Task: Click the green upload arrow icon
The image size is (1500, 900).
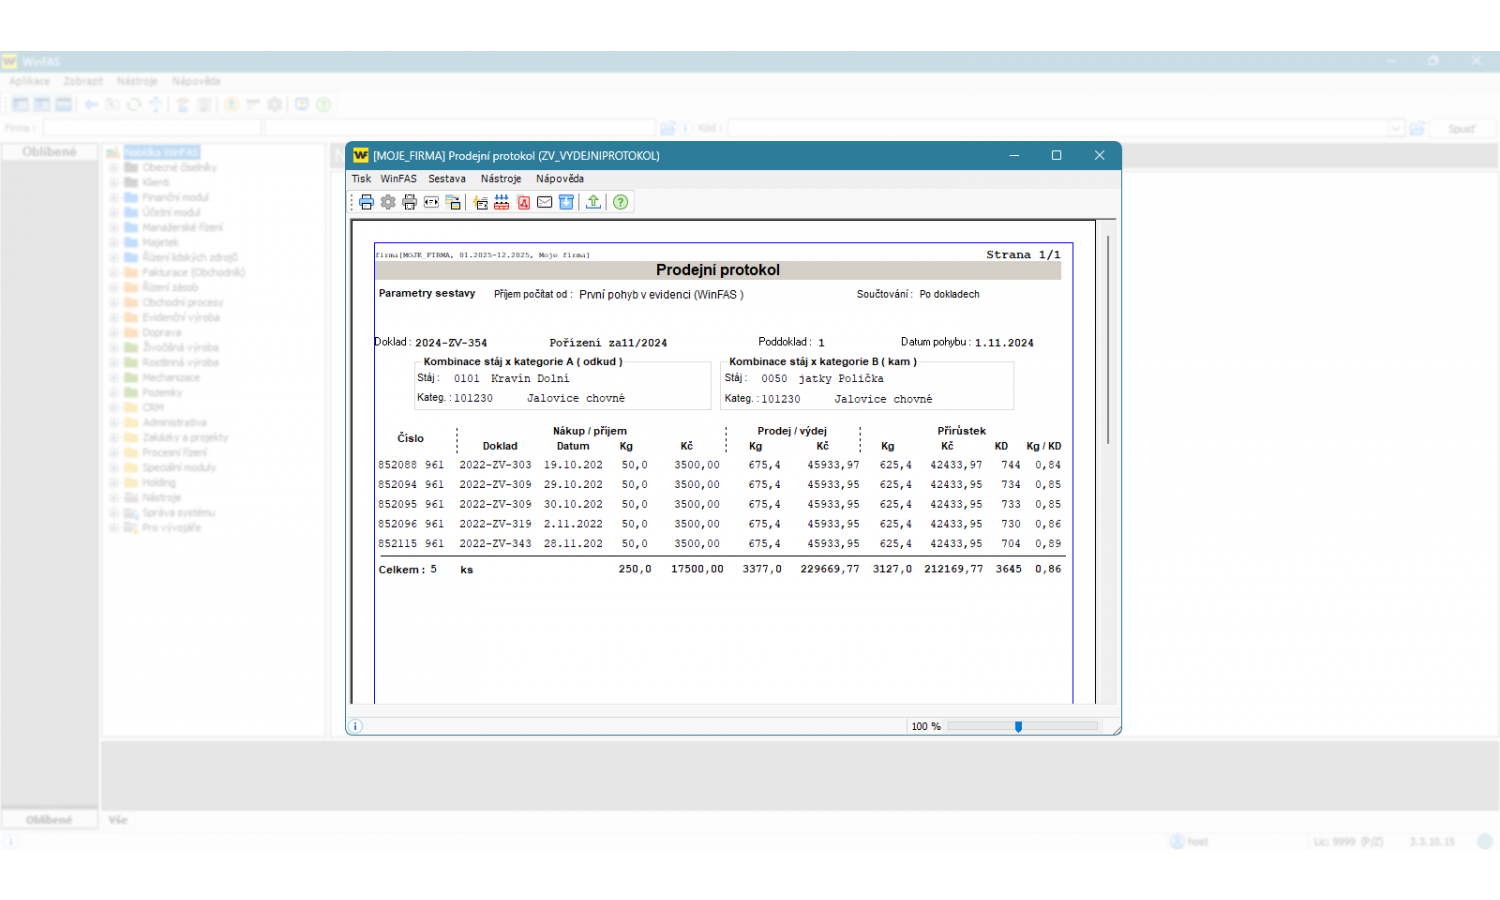Action: [x=593, y=202]
